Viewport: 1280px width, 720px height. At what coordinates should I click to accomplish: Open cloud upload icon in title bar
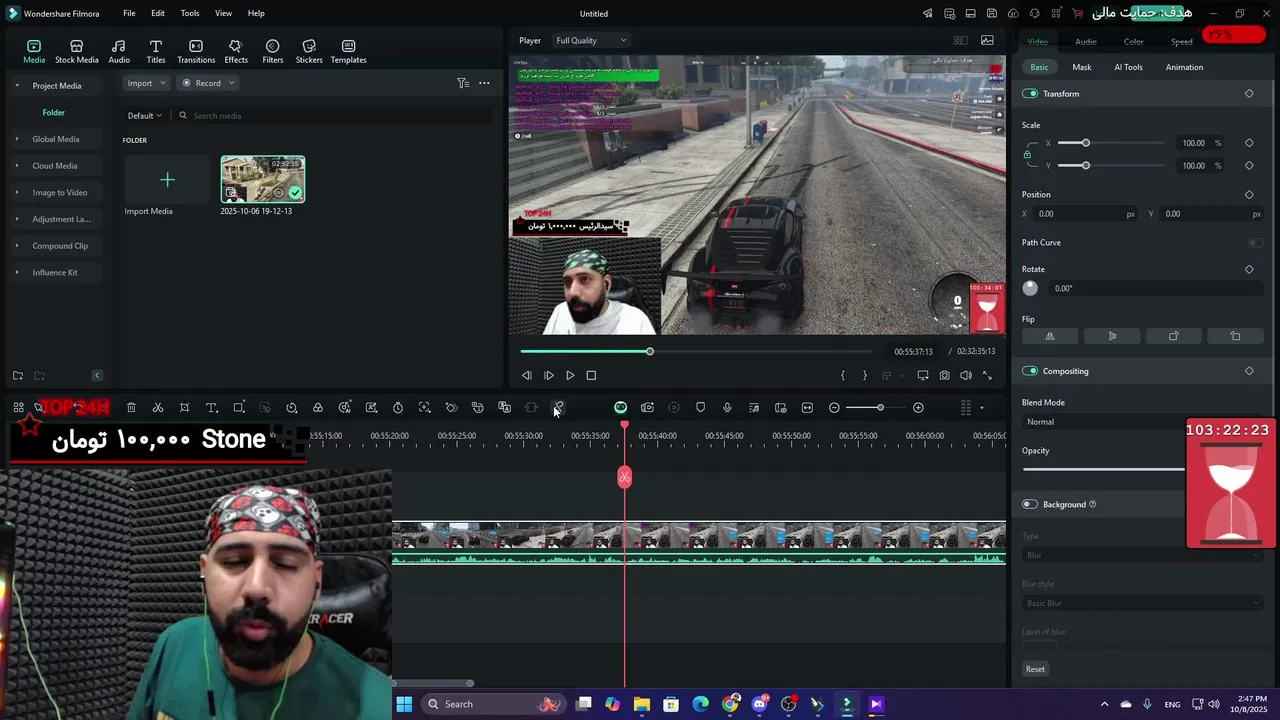[x=1013, y=14]
